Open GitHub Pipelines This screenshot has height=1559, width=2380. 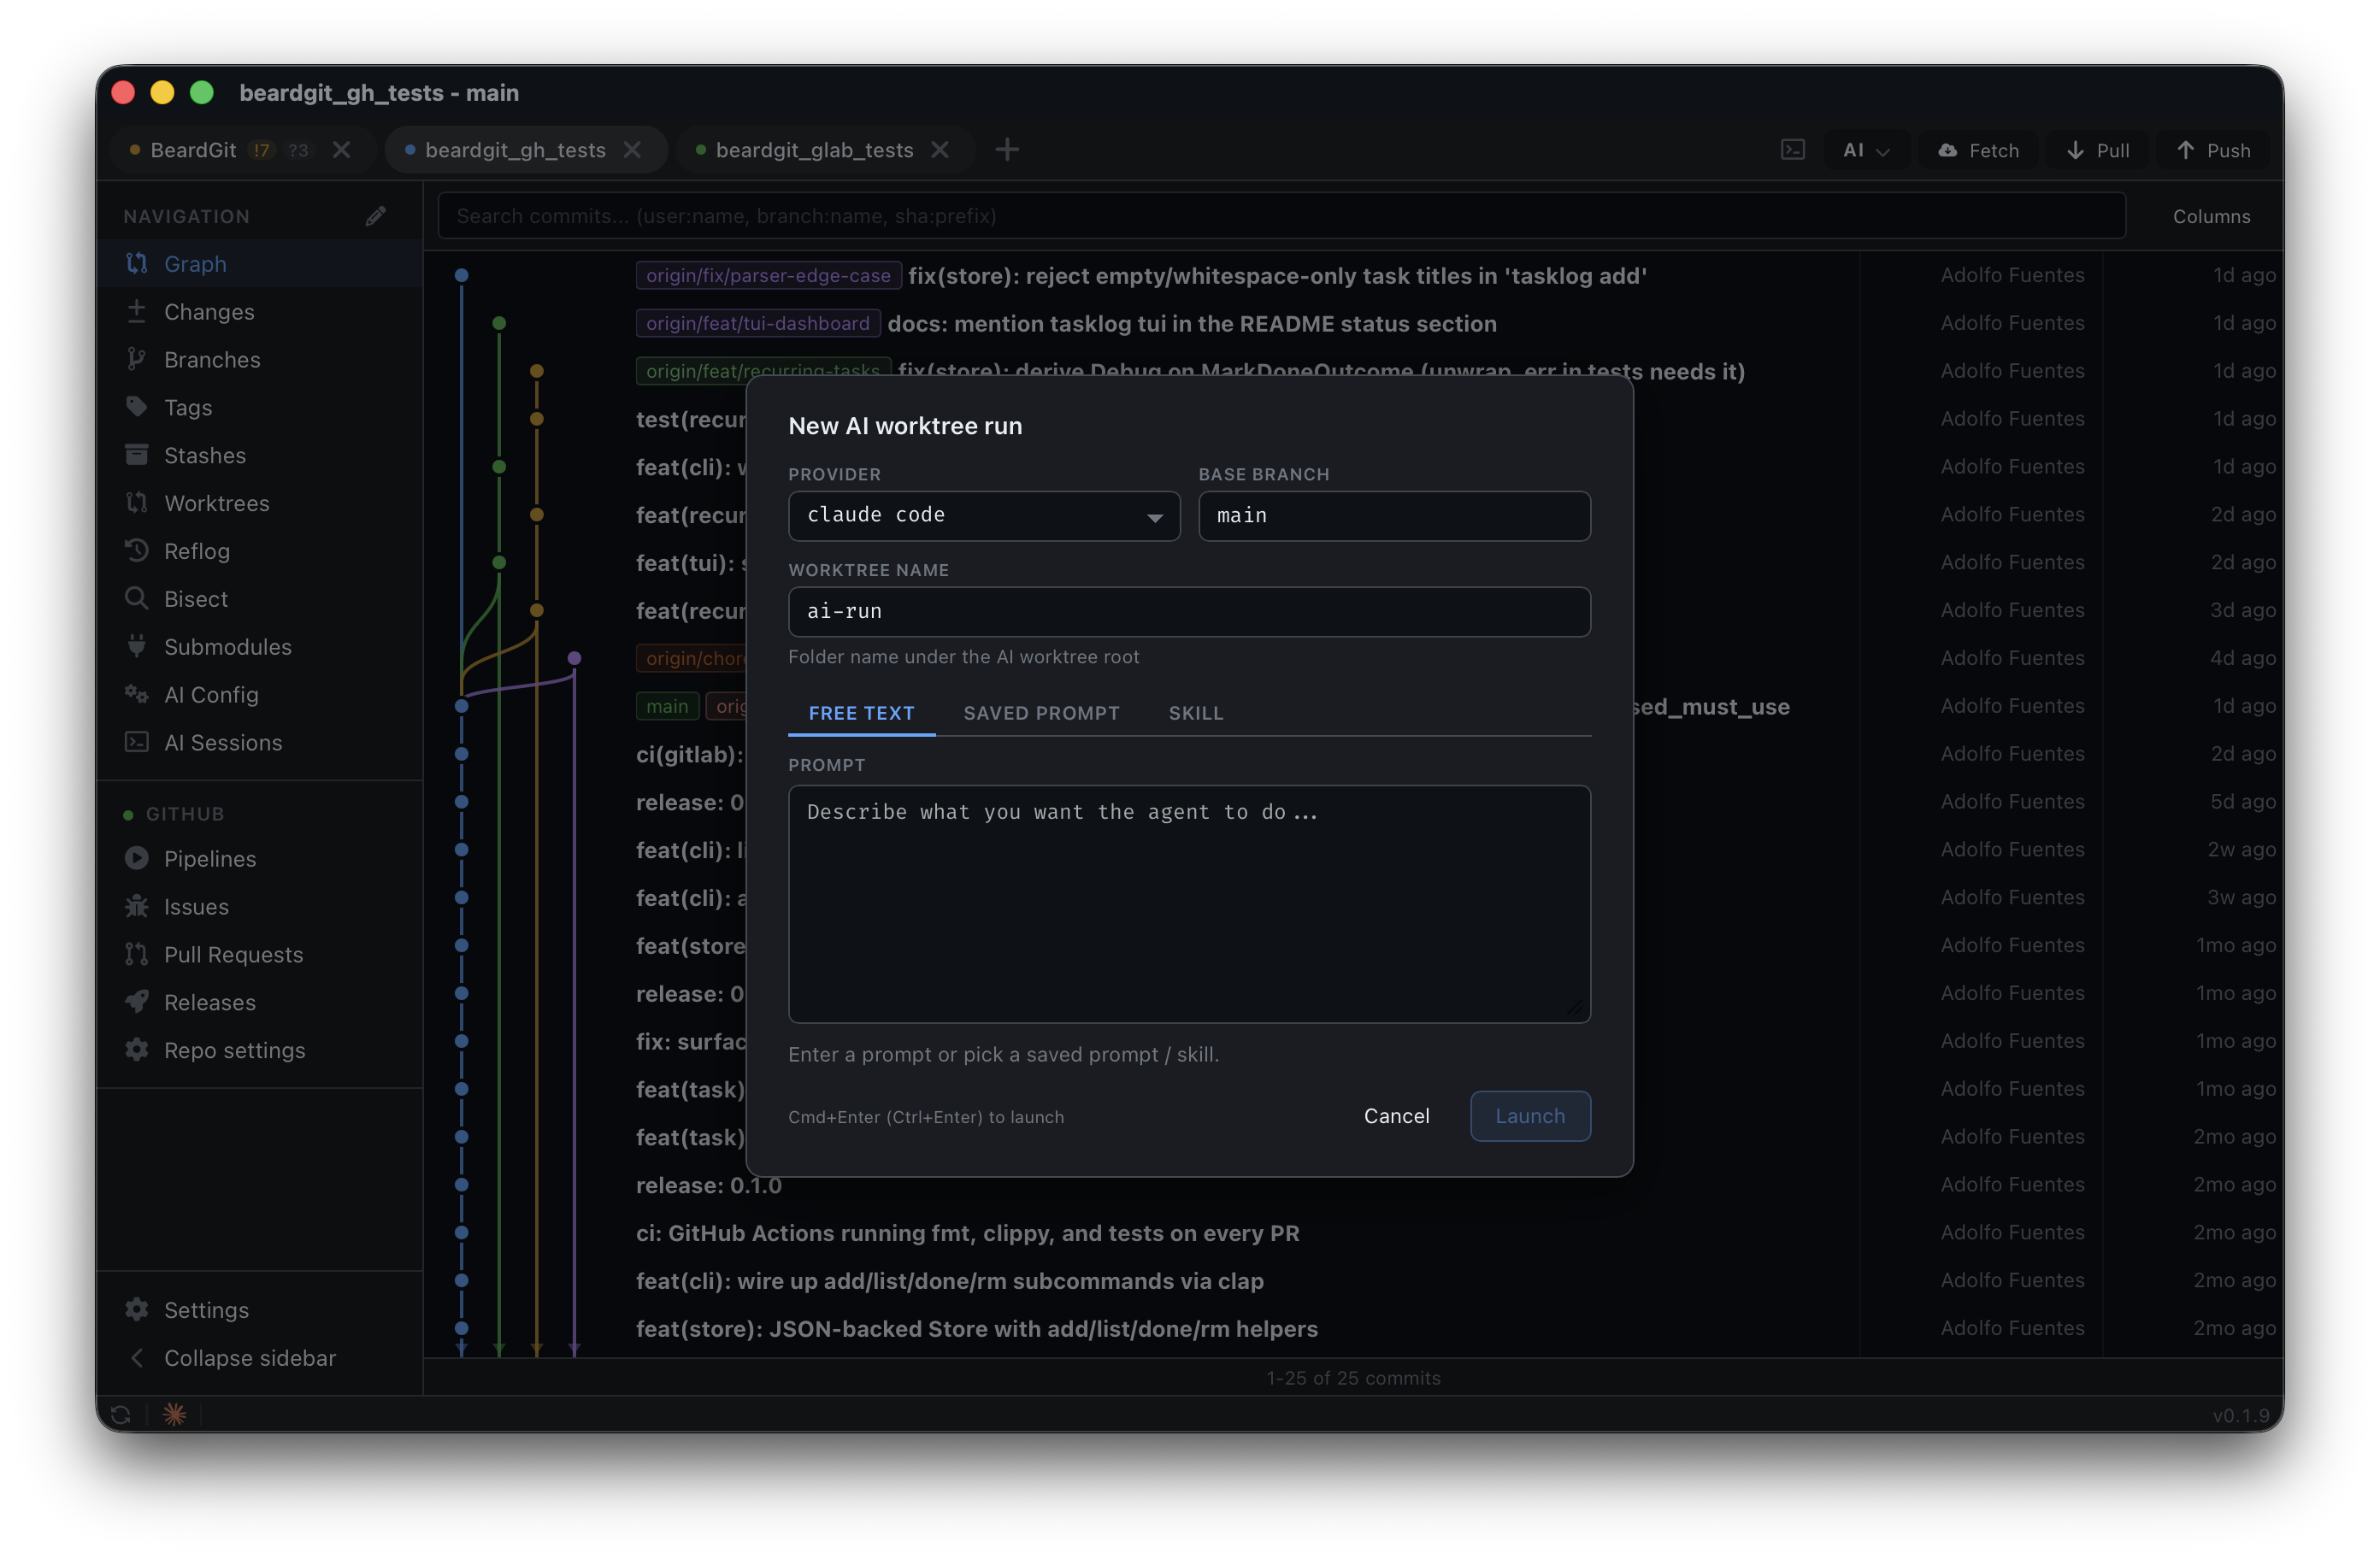click(x=259, y=859)
